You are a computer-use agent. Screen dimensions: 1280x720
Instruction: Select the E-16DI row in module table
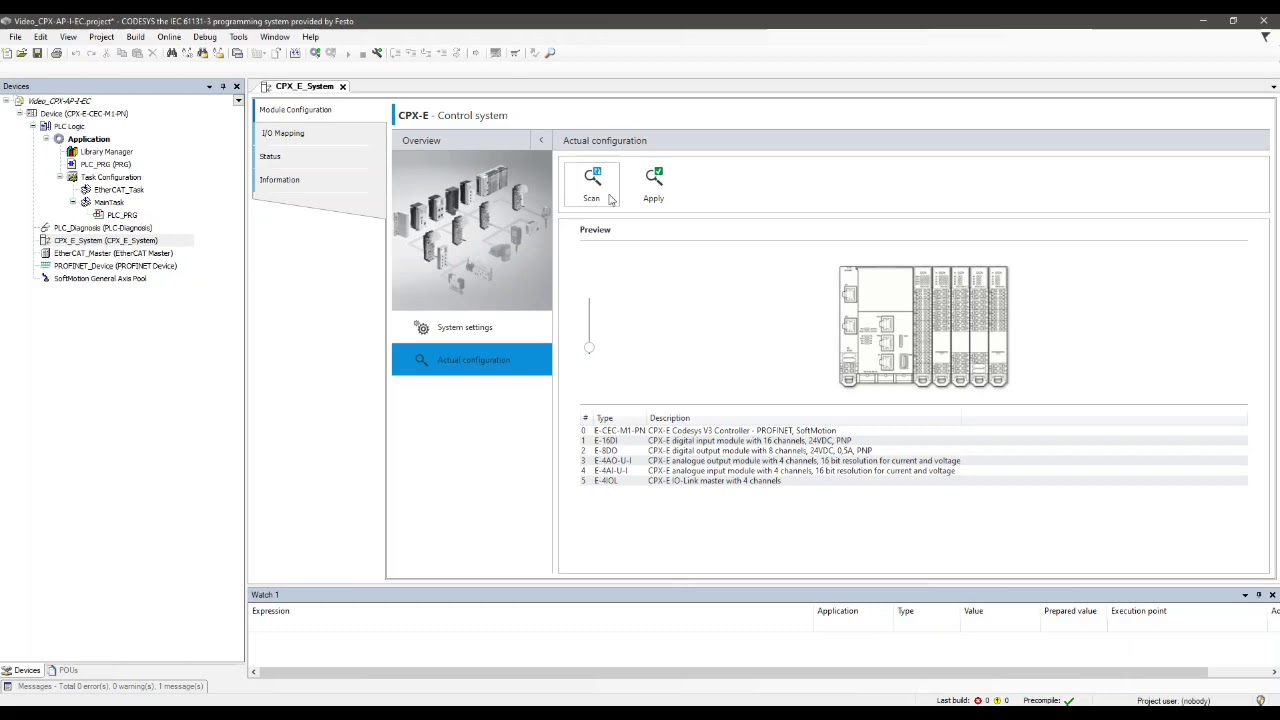point(914,441)
